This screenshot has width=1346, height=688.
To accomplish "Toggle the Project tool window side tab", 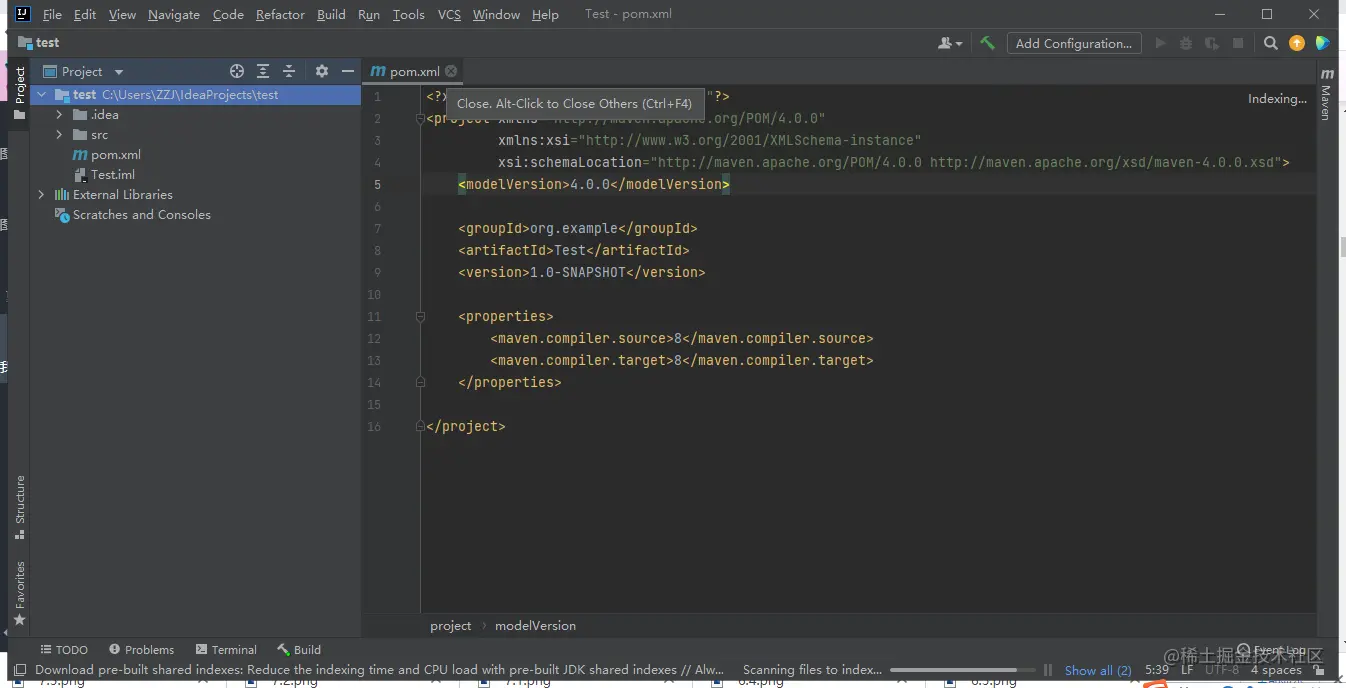I will [19, 93].
